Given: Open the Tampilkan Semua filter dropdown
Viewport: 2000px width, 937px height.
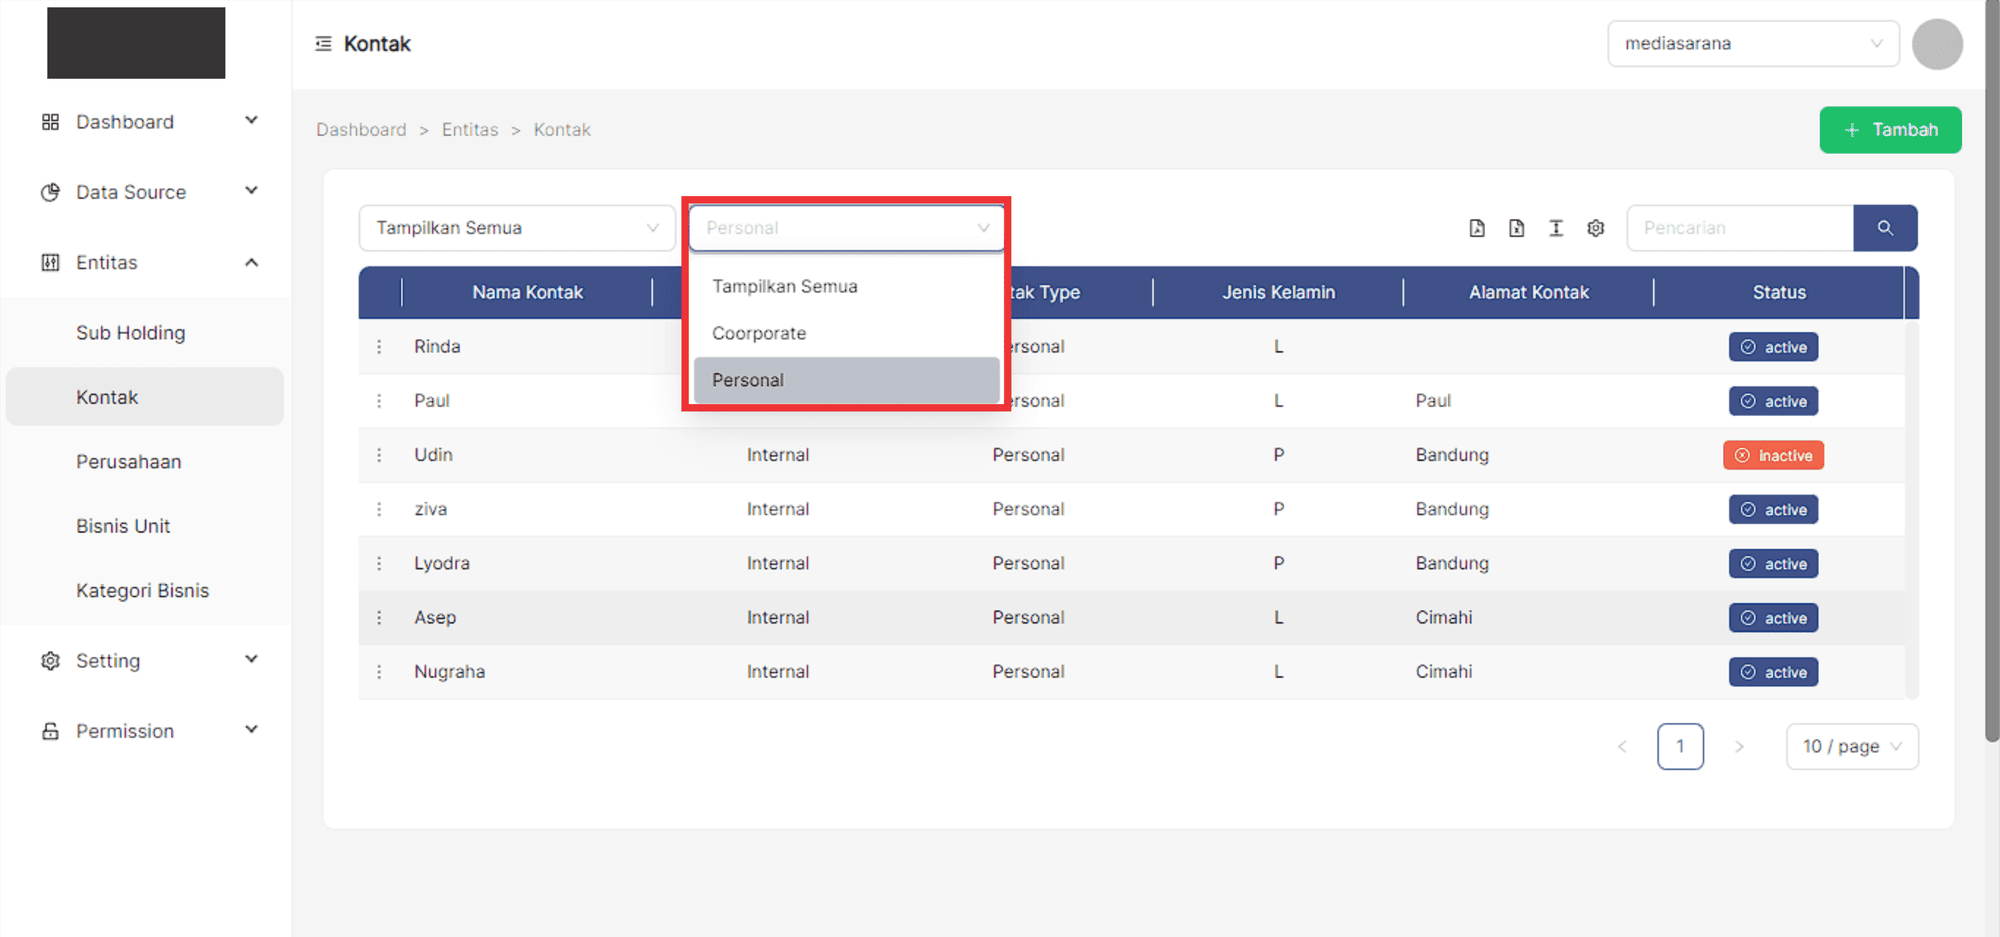Looking at the screenshot, I should [x=517, y=228].
